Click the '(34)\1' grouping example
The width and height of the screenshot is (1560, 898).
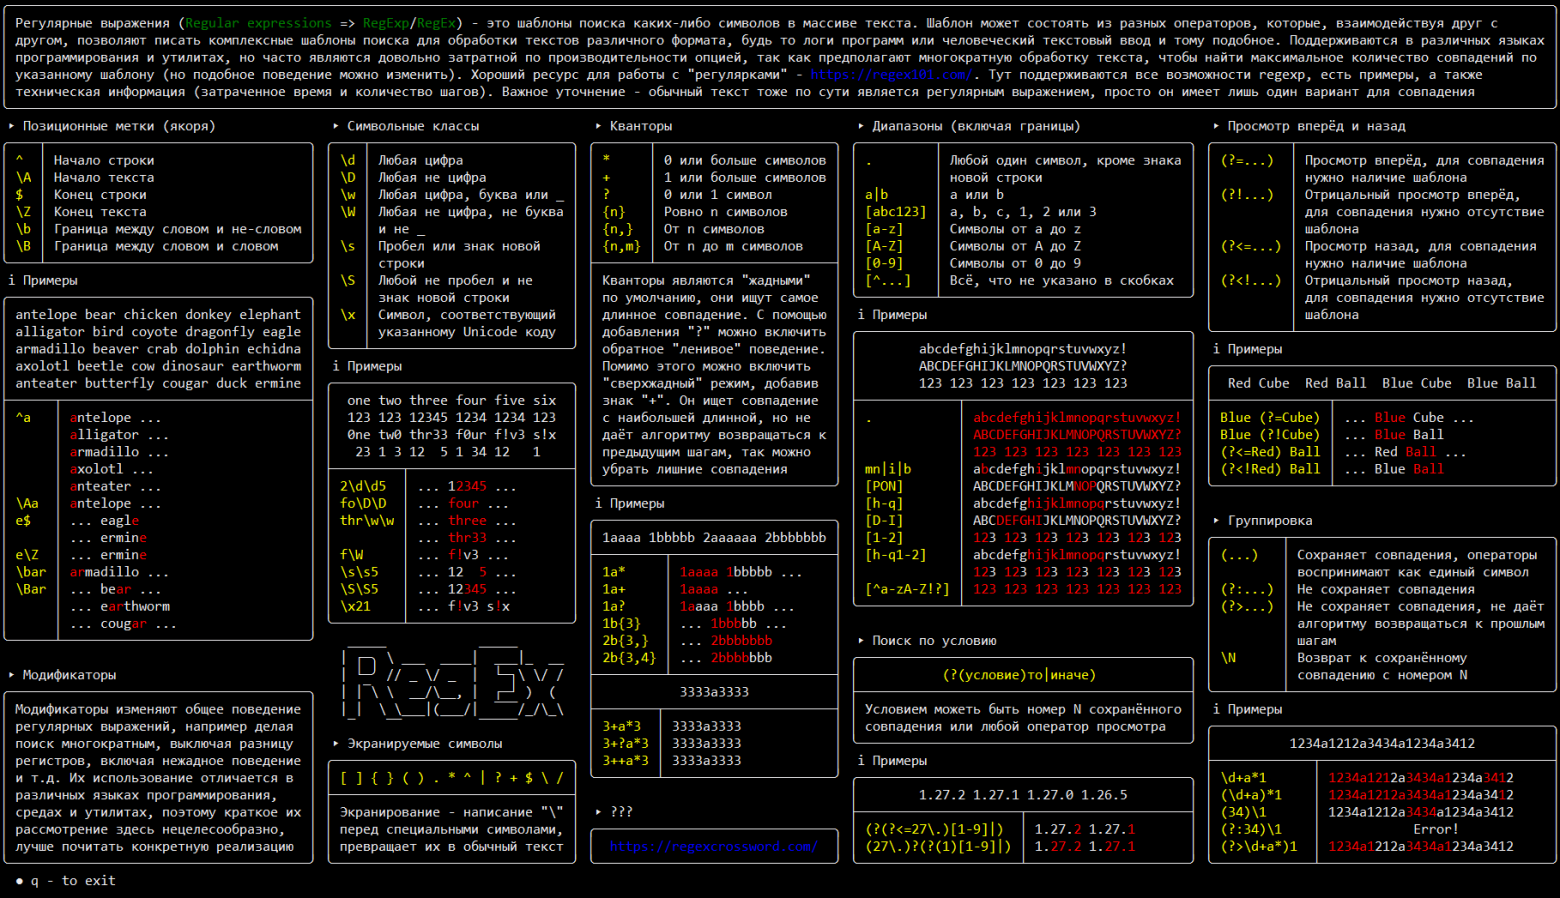(1243, 812)
